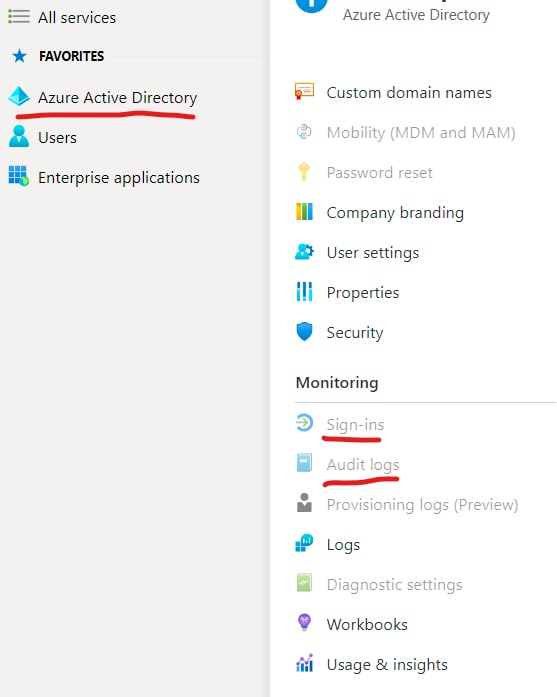Viewport: 557px width, 697px height.
Task: Open Diagnostic settings entry
Action: (394, 585)
